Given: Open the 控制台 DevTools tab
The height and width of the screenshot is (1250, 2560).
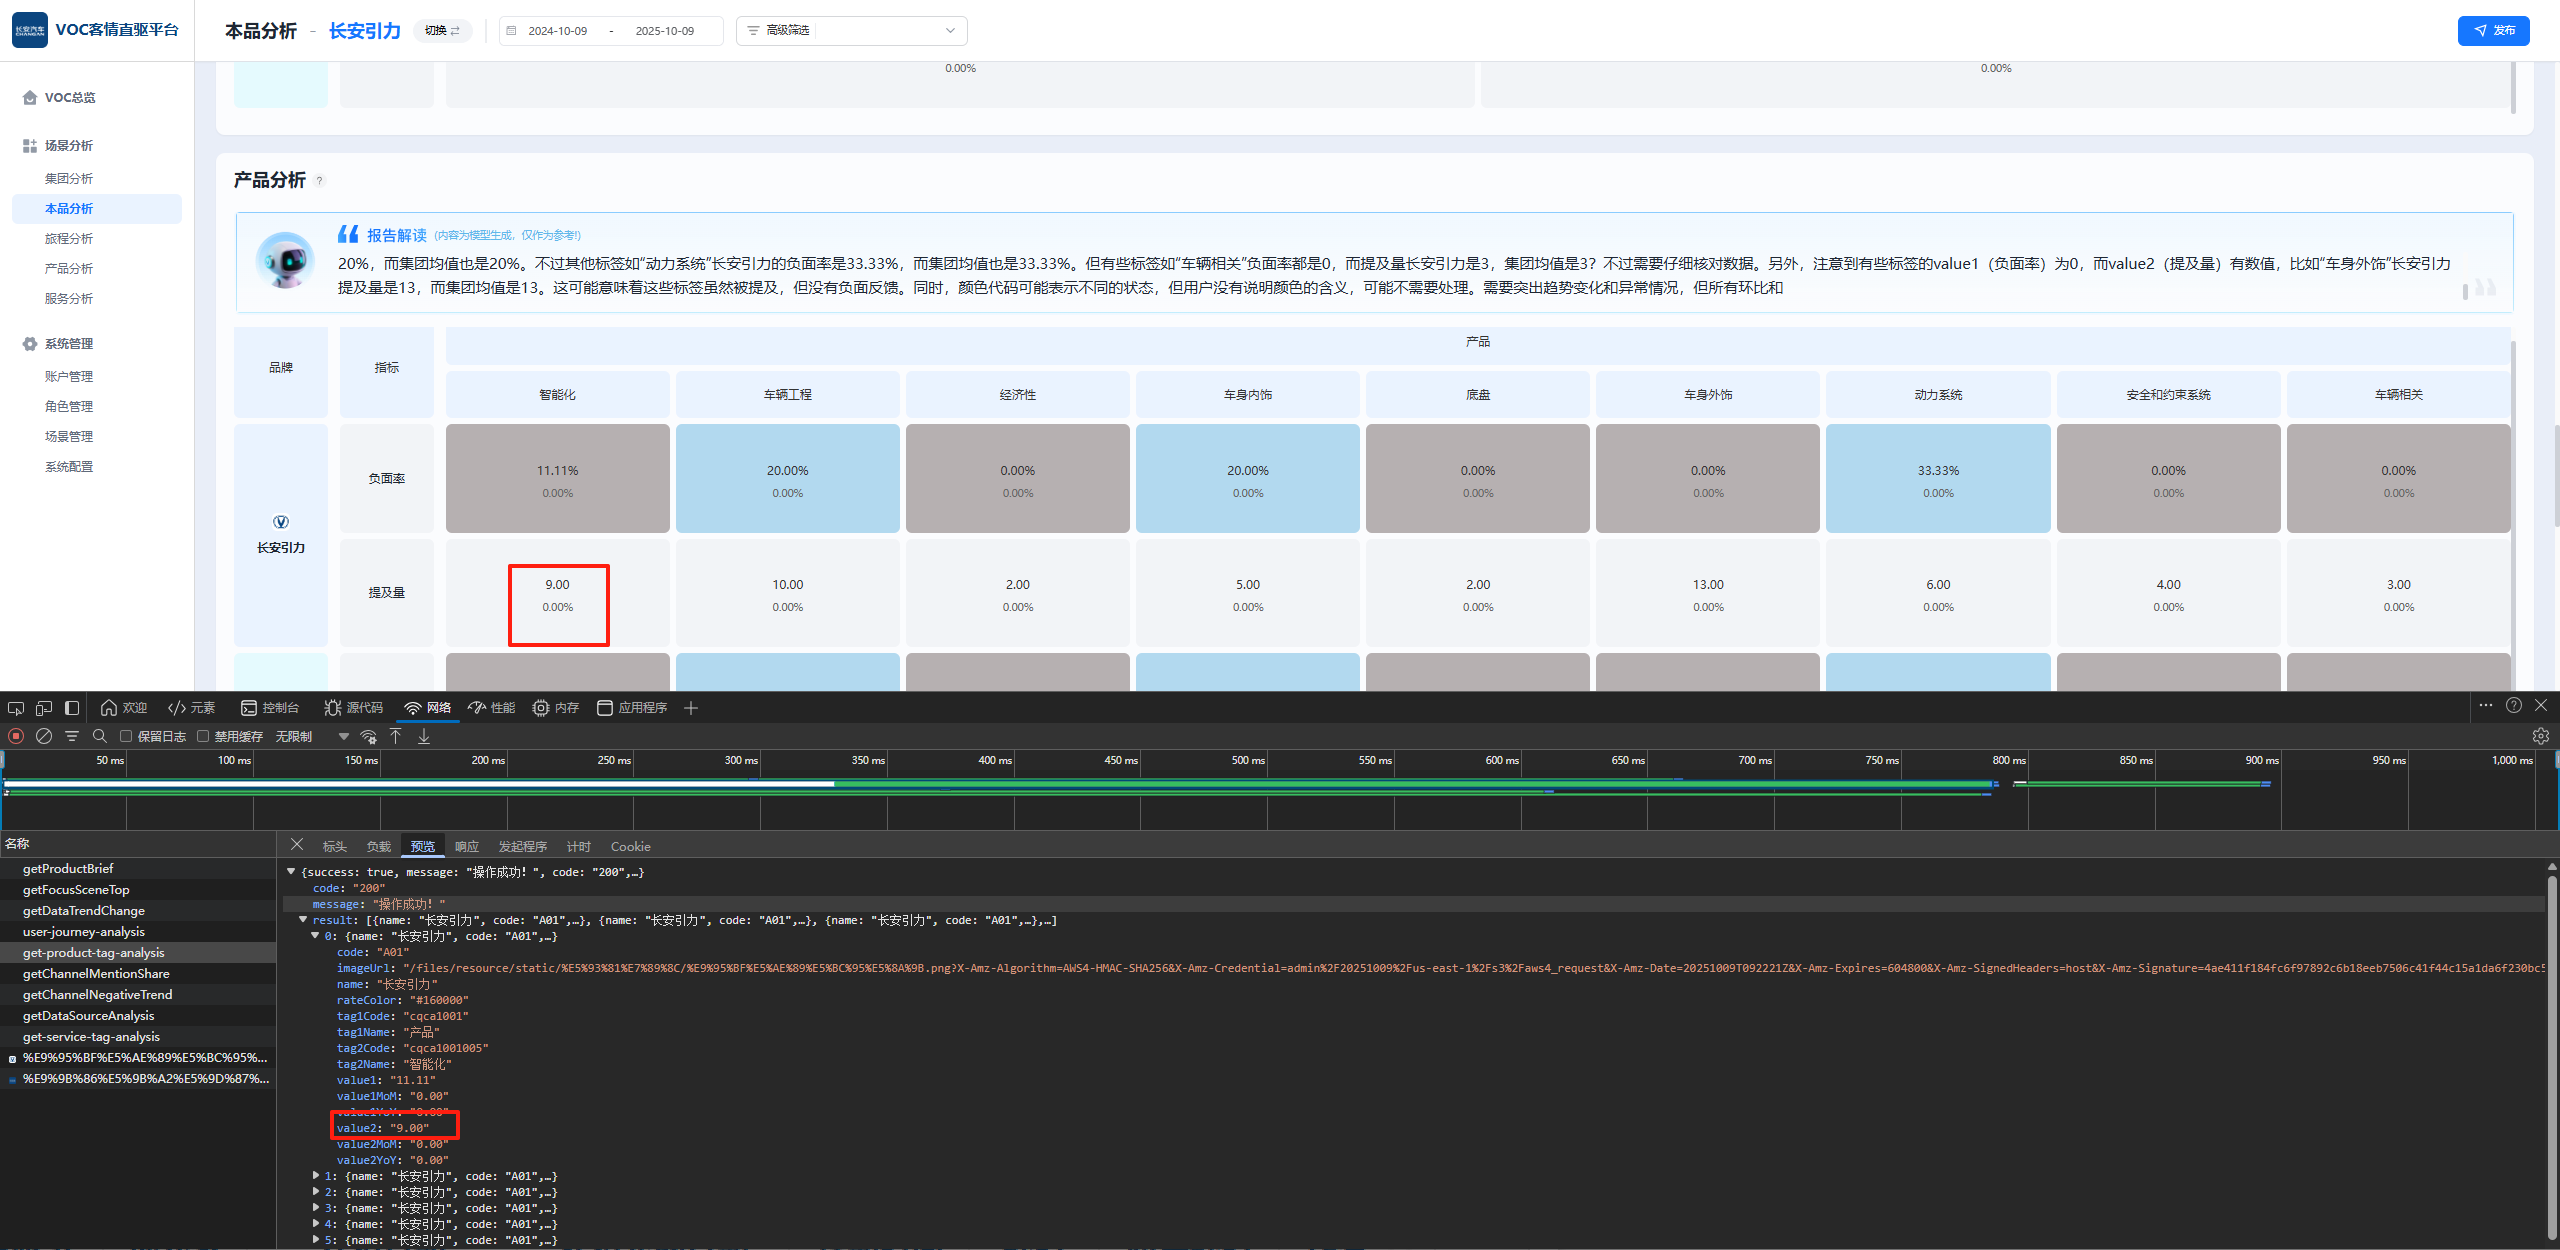Looking at the screenshot, I should tap(270, 708).
